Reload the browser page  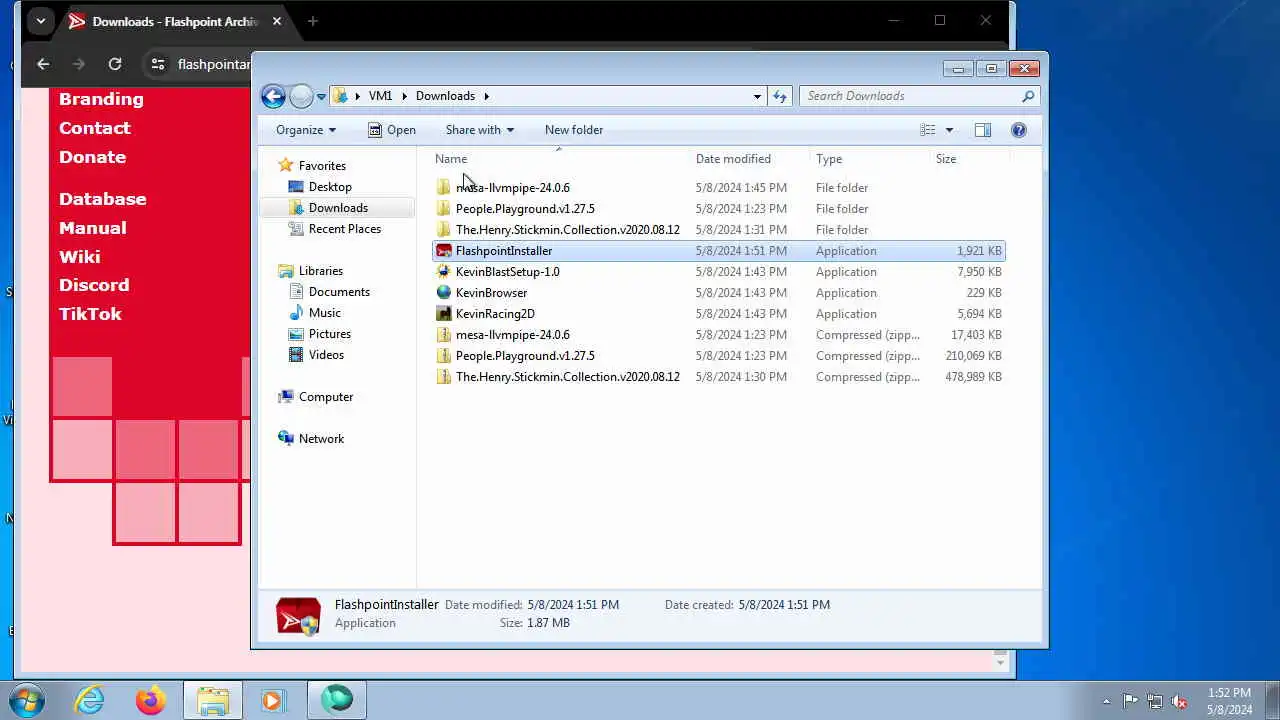coord(115,64)
